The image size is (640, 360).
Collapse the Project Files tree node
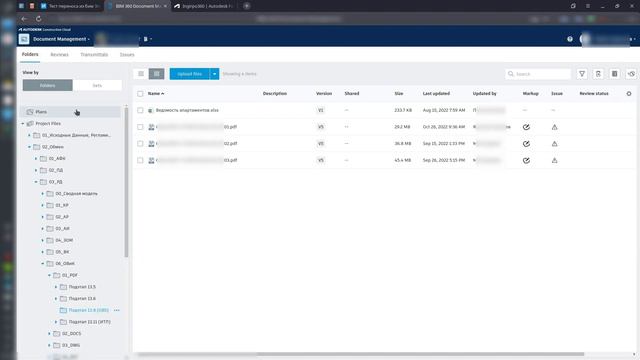(23, 123)
